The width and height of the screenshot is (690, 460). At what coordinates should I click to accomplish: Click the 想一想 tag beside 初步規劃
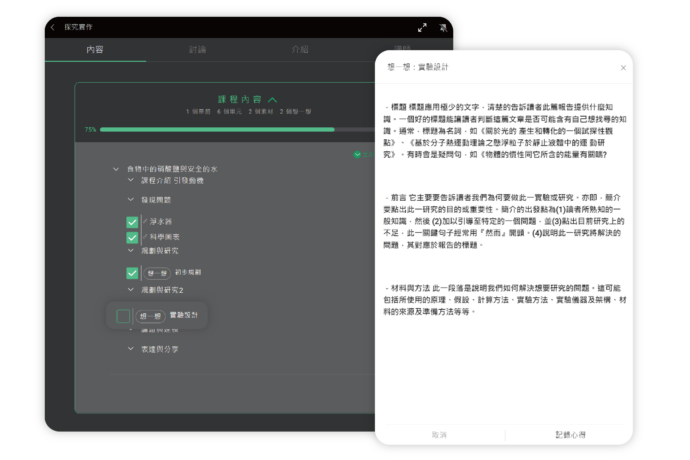click(x=157, y=272)
